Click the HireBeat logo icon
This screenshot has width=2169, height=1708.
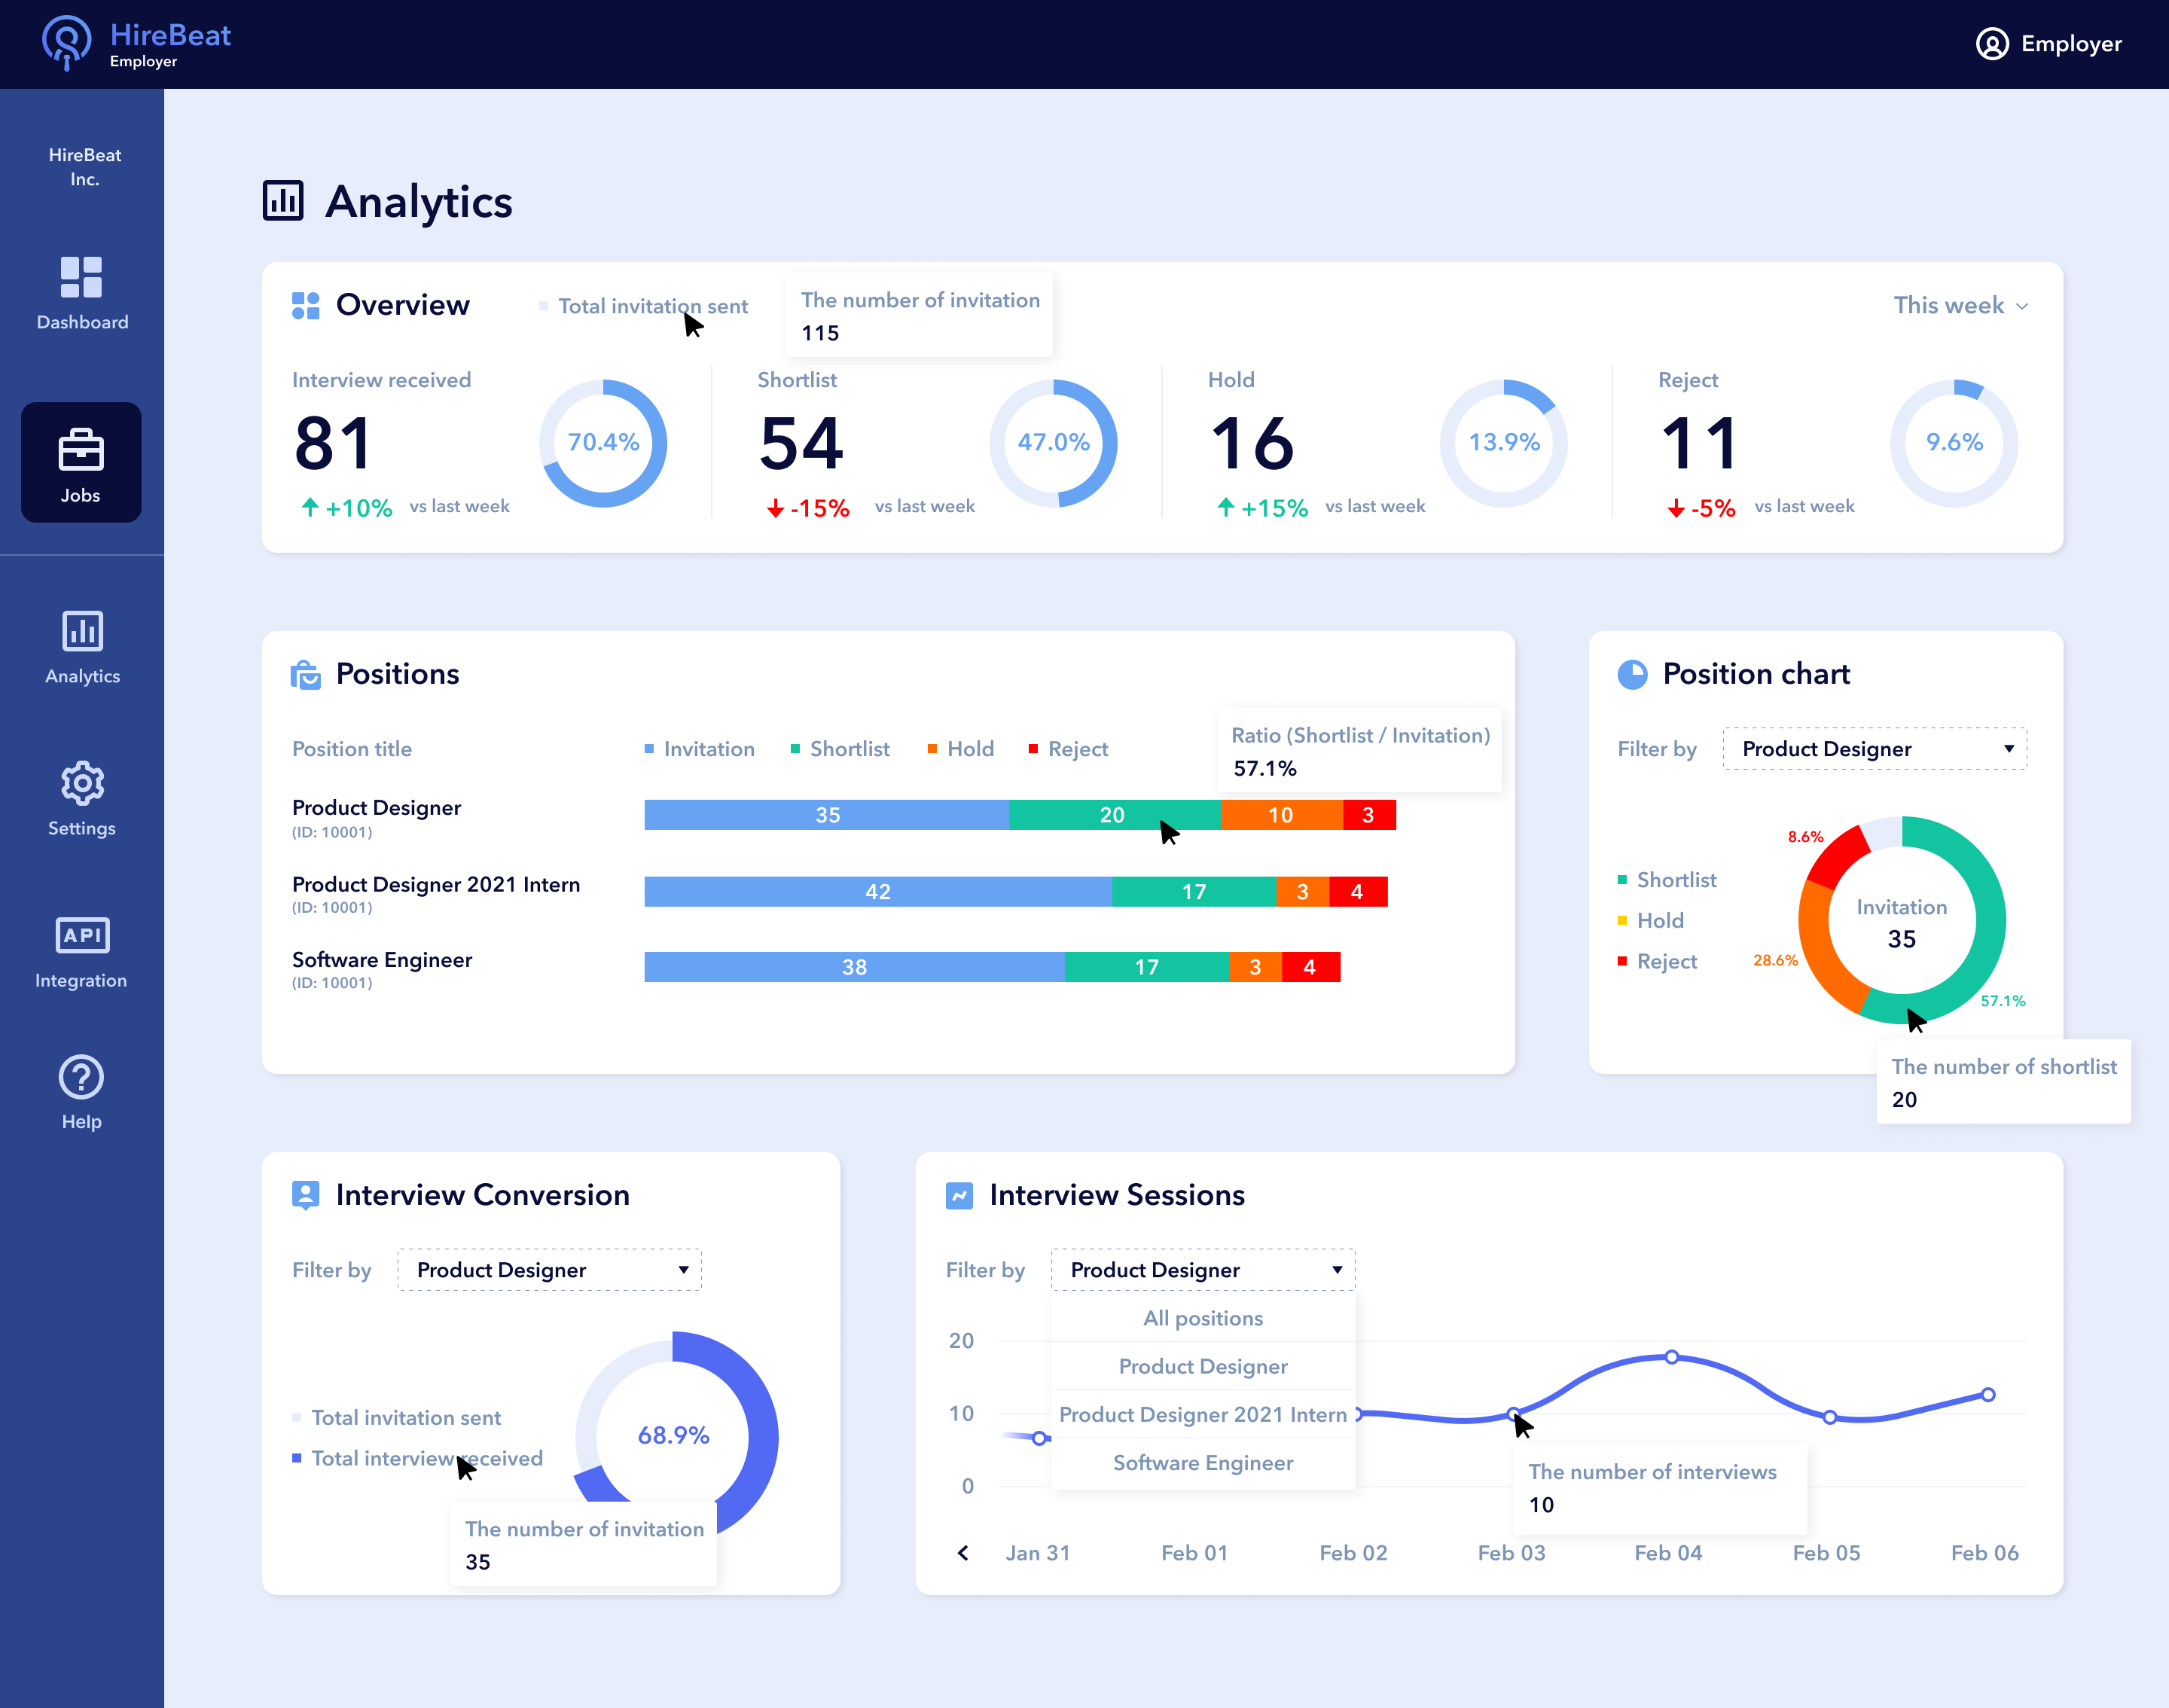pos(66,43)
